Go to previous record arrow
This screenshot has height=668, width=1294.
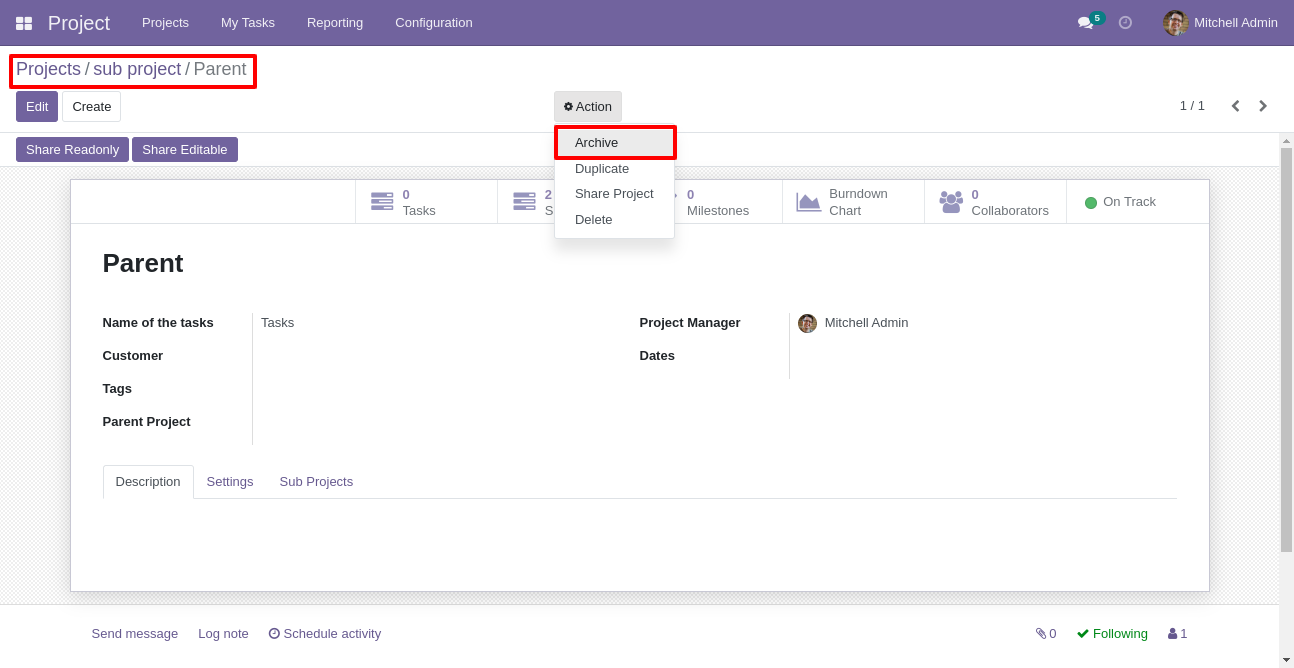pos(1235,106)
